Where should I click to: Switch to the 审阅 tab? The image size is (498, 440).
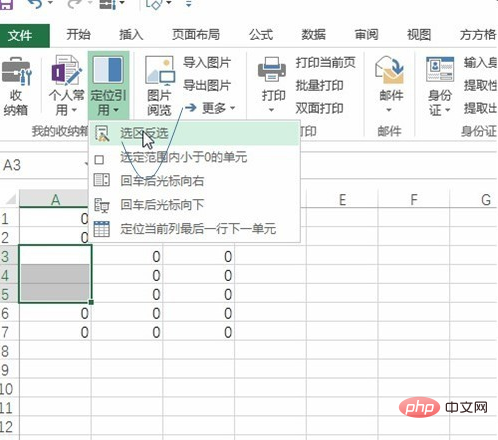click(366, 35)
